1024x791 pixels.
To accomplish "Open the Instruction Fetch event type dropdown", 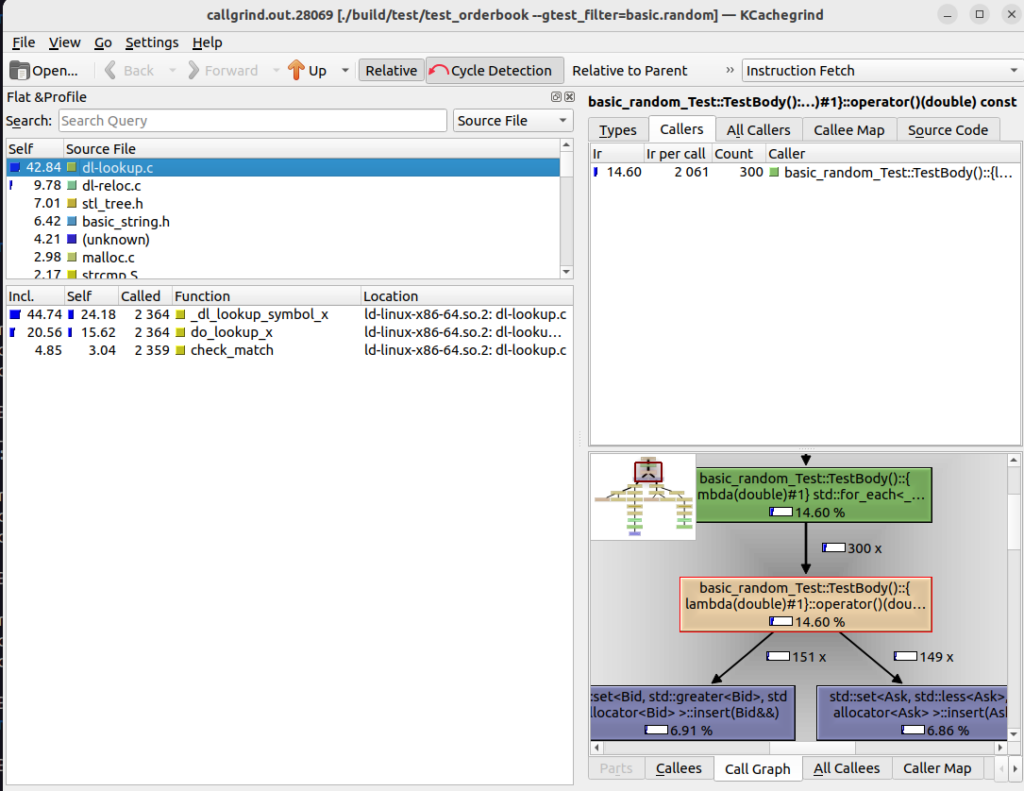I will tap(882, 71).
